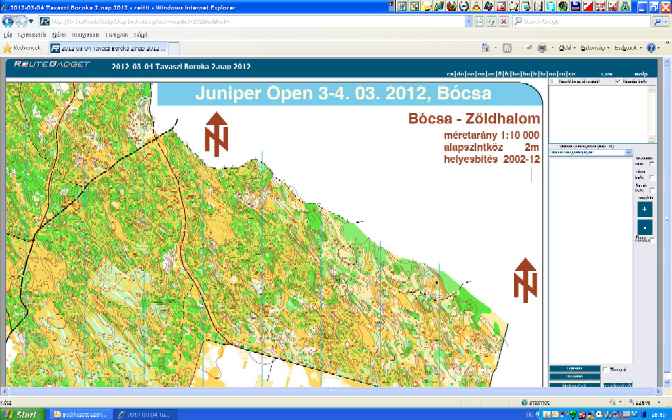Click the URL address bar field
Image resolution: width=672 pixels, height=420 pixels.
click(252, 21)
